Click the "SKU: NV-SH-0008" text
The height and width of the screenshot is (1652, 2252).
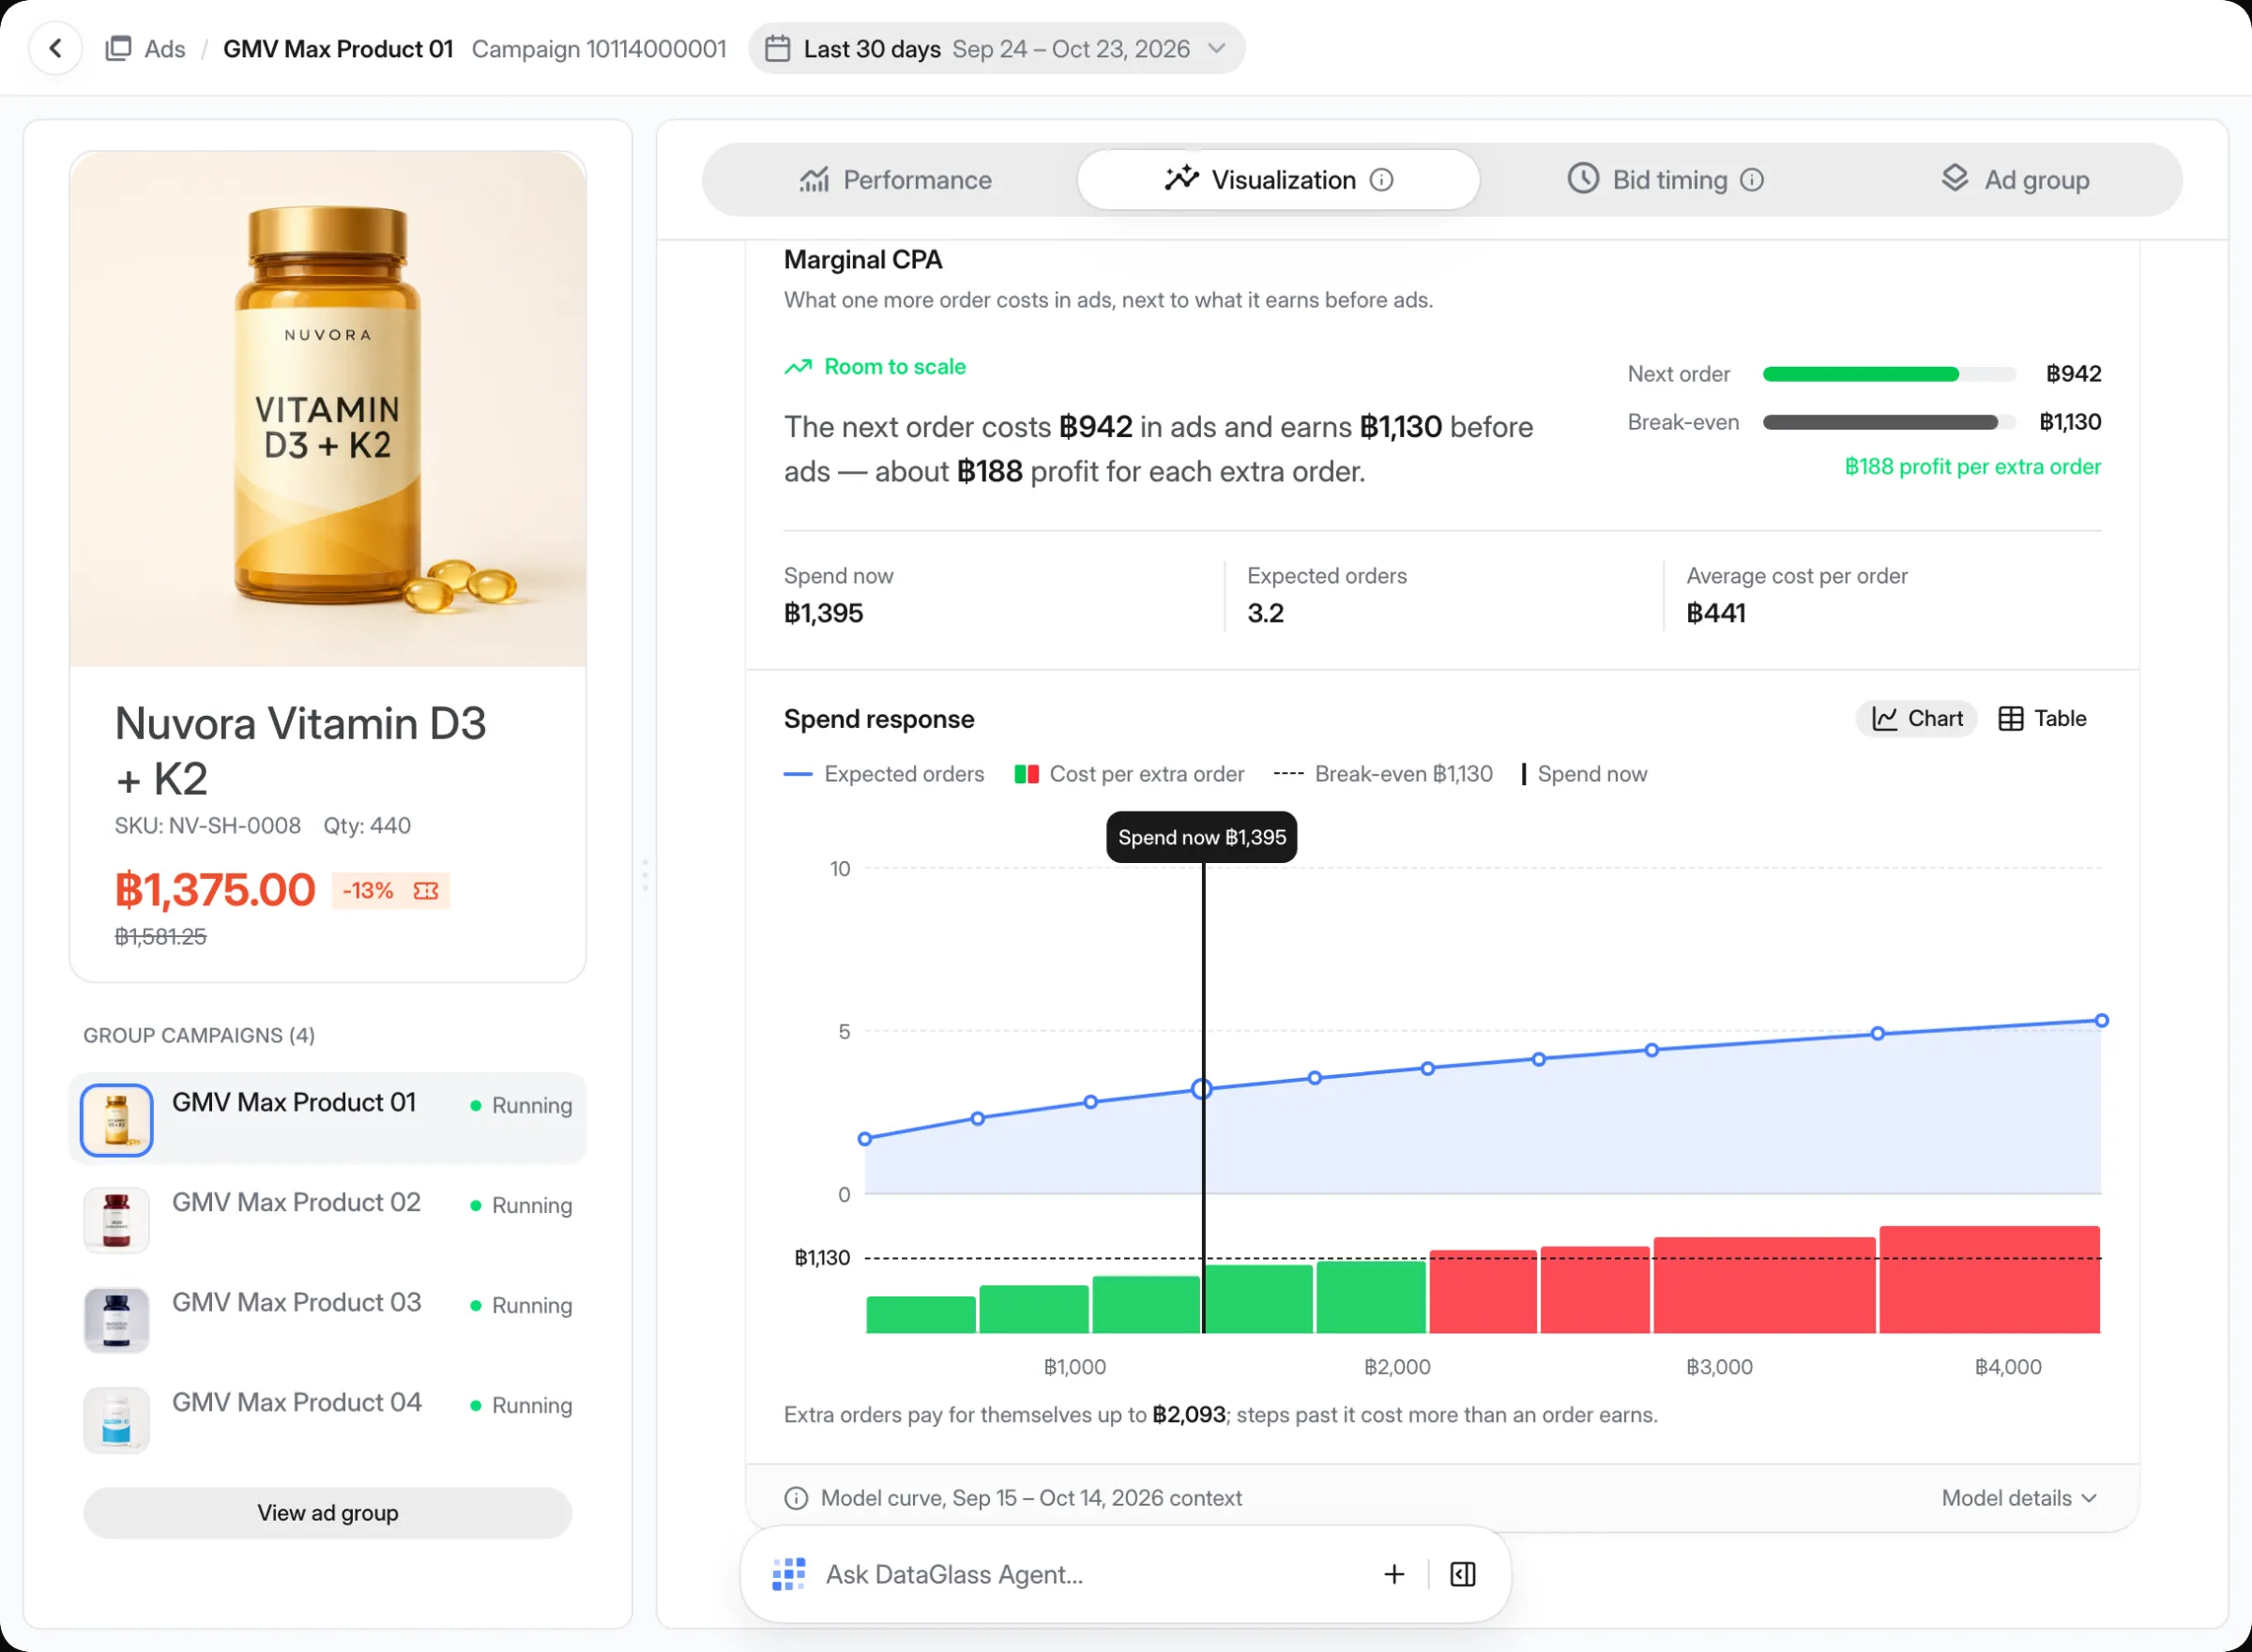207,826
